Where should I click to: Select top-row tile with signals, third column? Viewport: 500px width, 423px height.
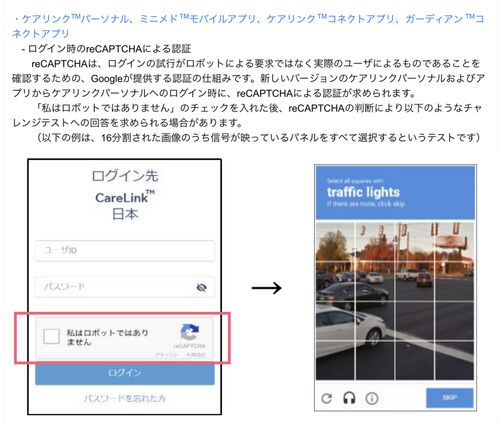point(415,242)
